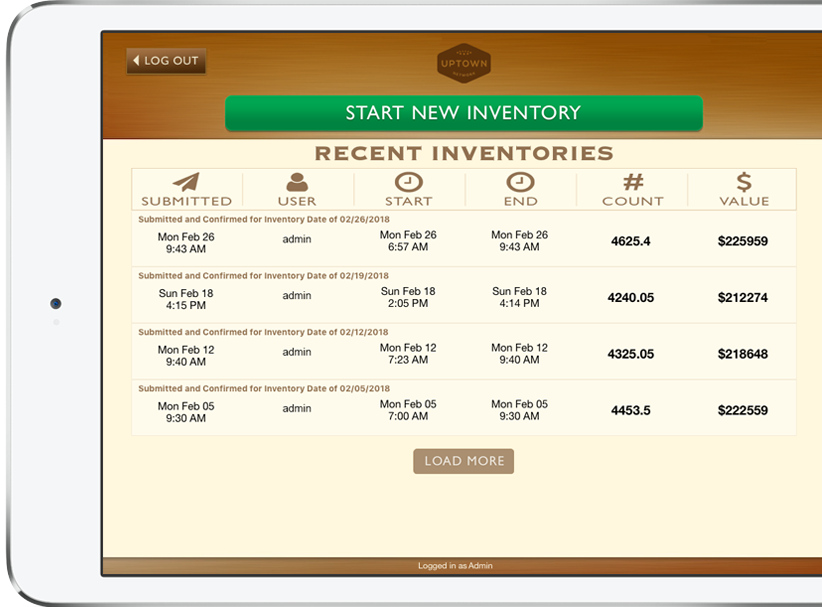Image resolution: width=822 pixels, height=607 pixels.
Task: Click count value 4453.5
Action: click(631, 410)
